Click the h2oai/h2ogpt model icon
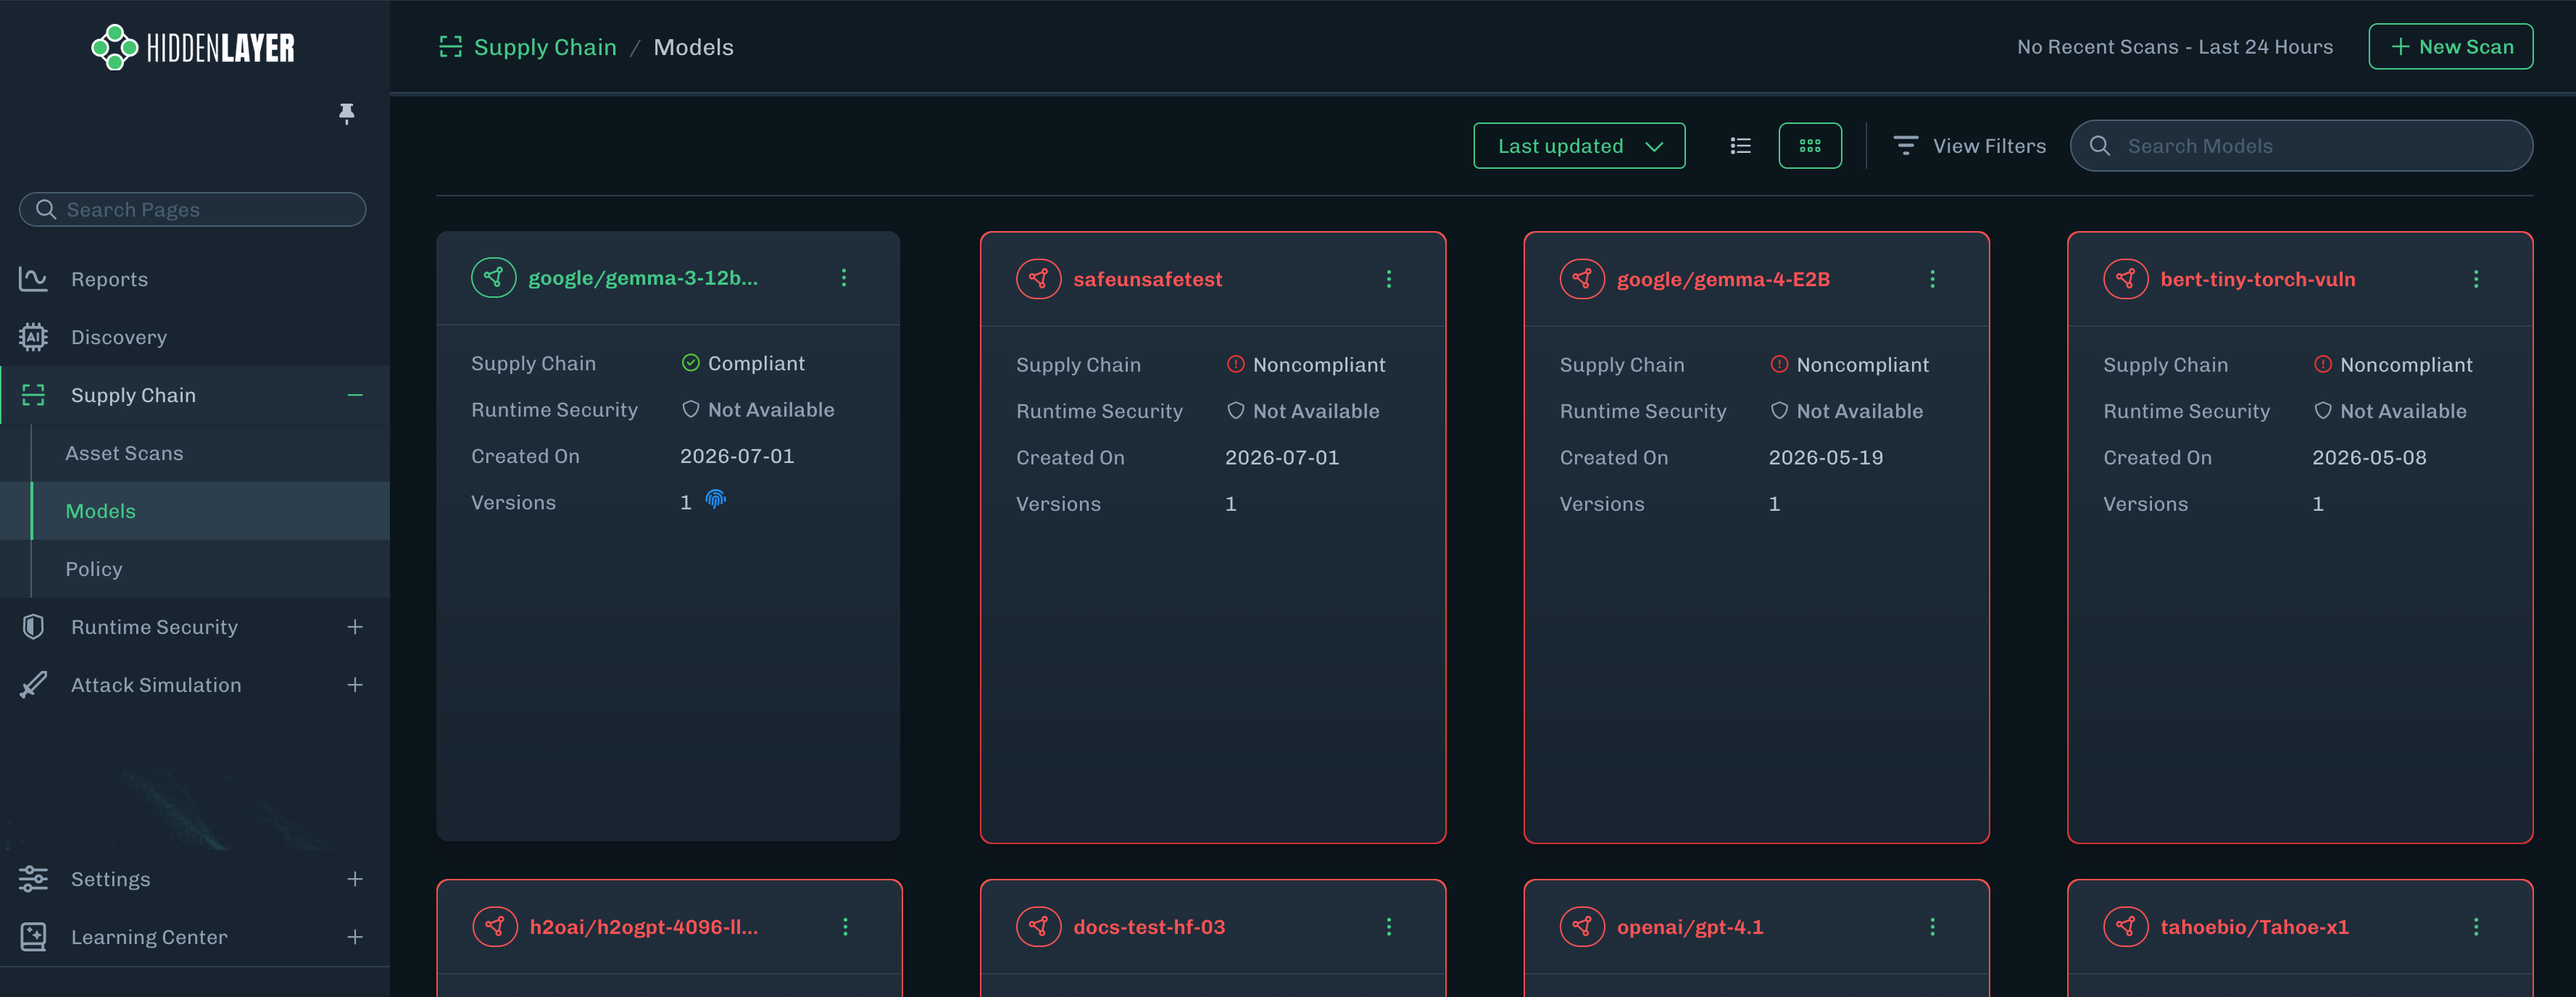 (x=495, y=927)
